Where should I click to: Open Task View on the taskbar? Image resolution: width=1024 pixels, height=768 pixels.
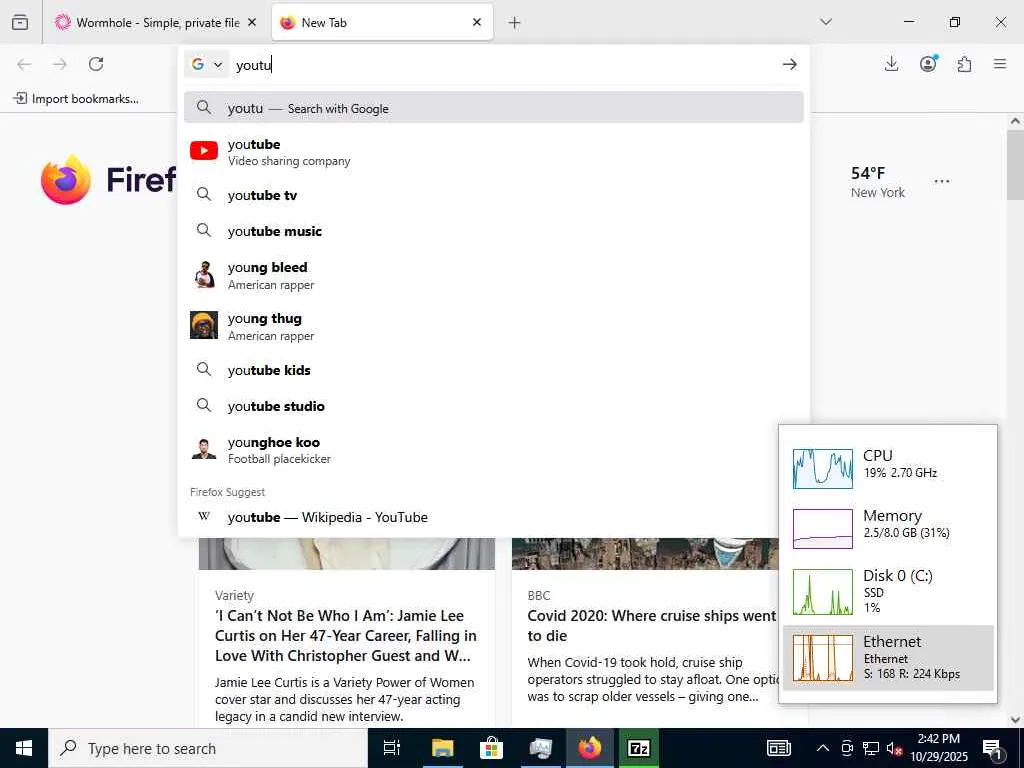point(392,748)
